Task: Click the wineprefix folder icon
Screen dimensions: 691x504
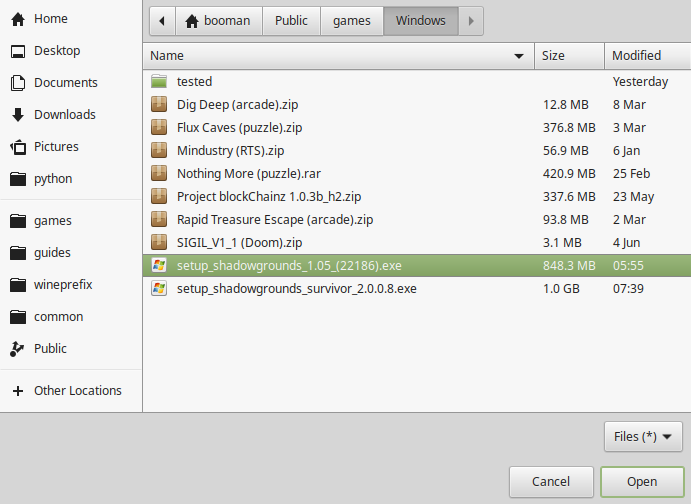Action: tap(18, 285)
